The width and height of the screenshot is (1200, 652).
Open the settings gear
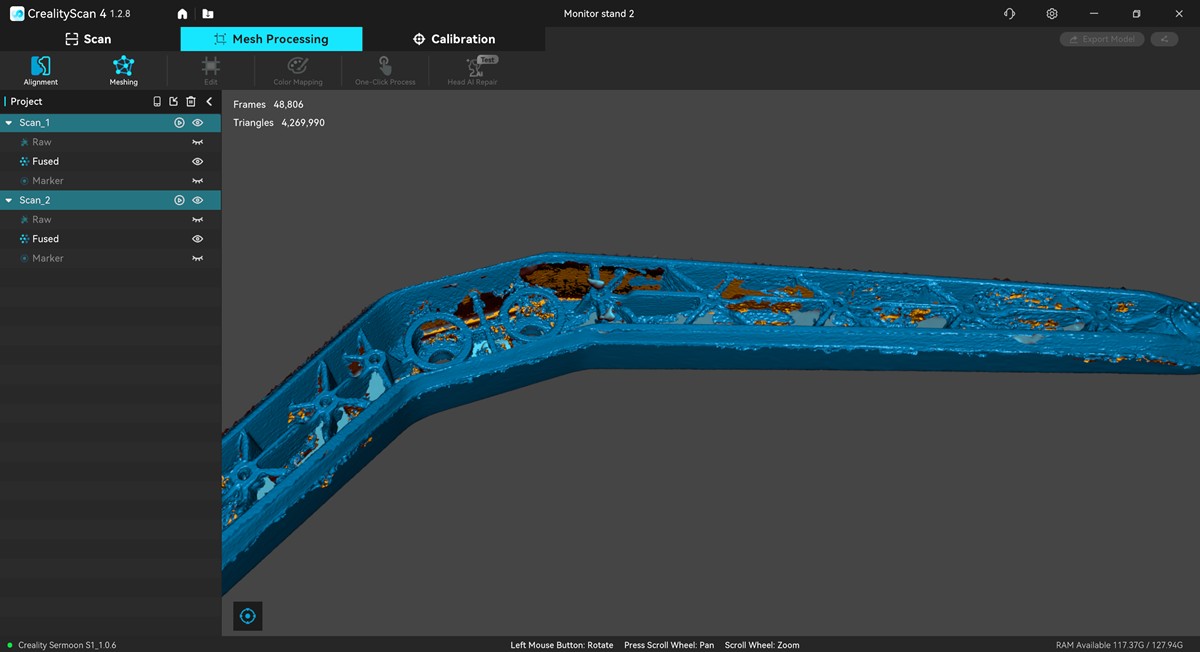(1052, 14)
